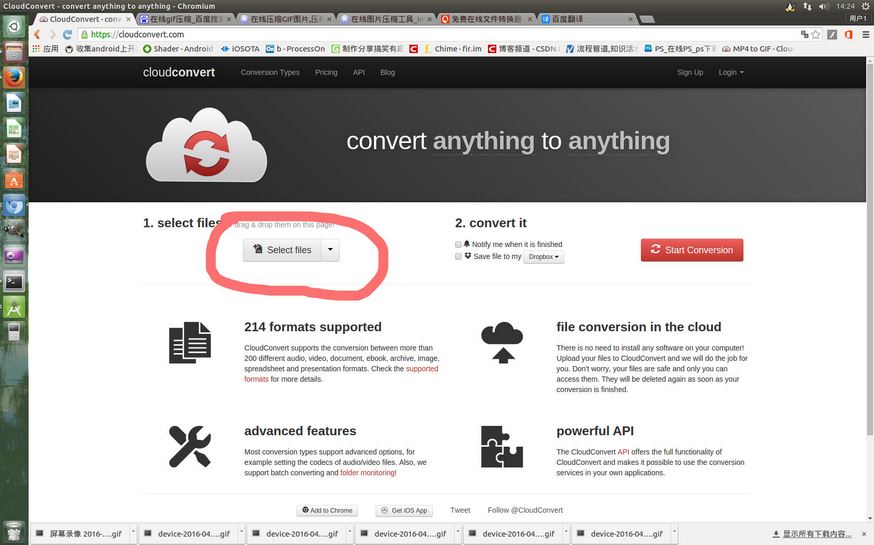Open a new browser tab
Image resolution: width=874 pixels, height=545 pixels.
[x=647, y=20]
